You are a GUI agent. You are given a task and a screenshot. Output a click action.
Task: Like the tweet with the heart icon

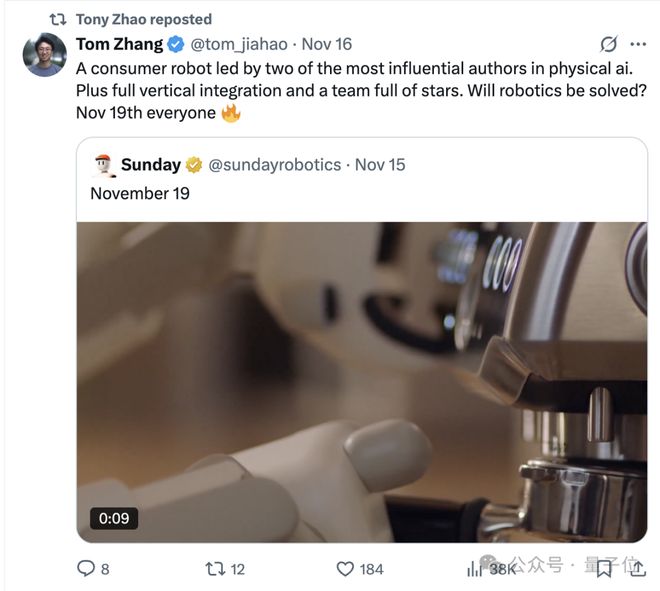(345, 568)
